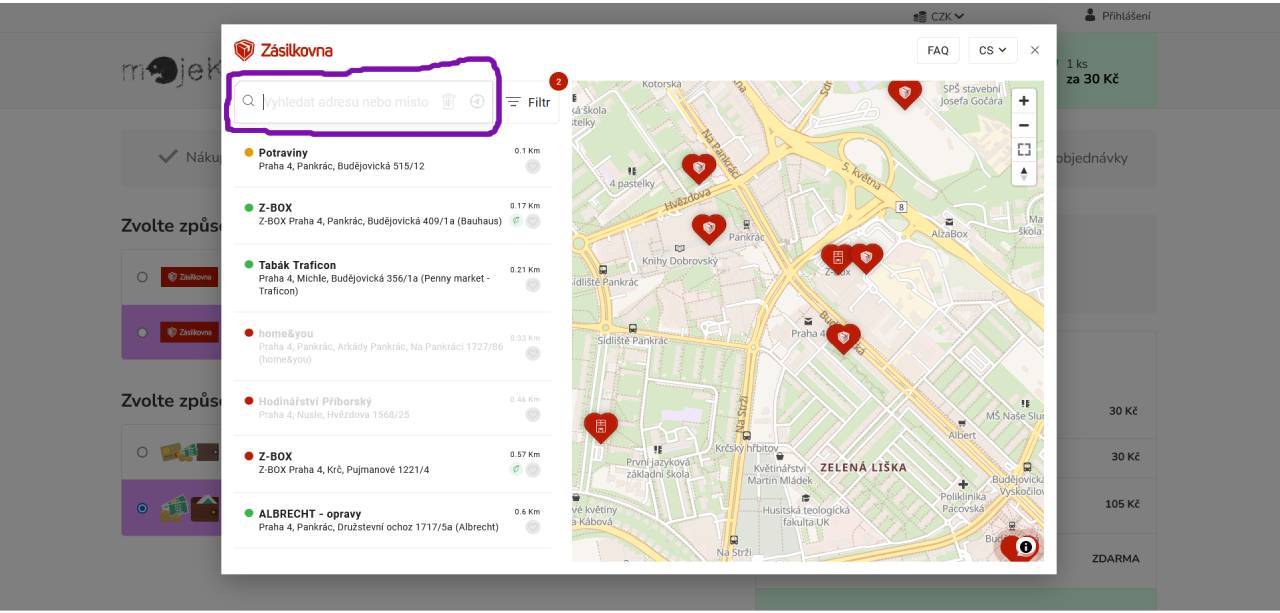Screen dimensions: 1280x613
Task: Select map pin at Praha 4 label
Action: 843,339
